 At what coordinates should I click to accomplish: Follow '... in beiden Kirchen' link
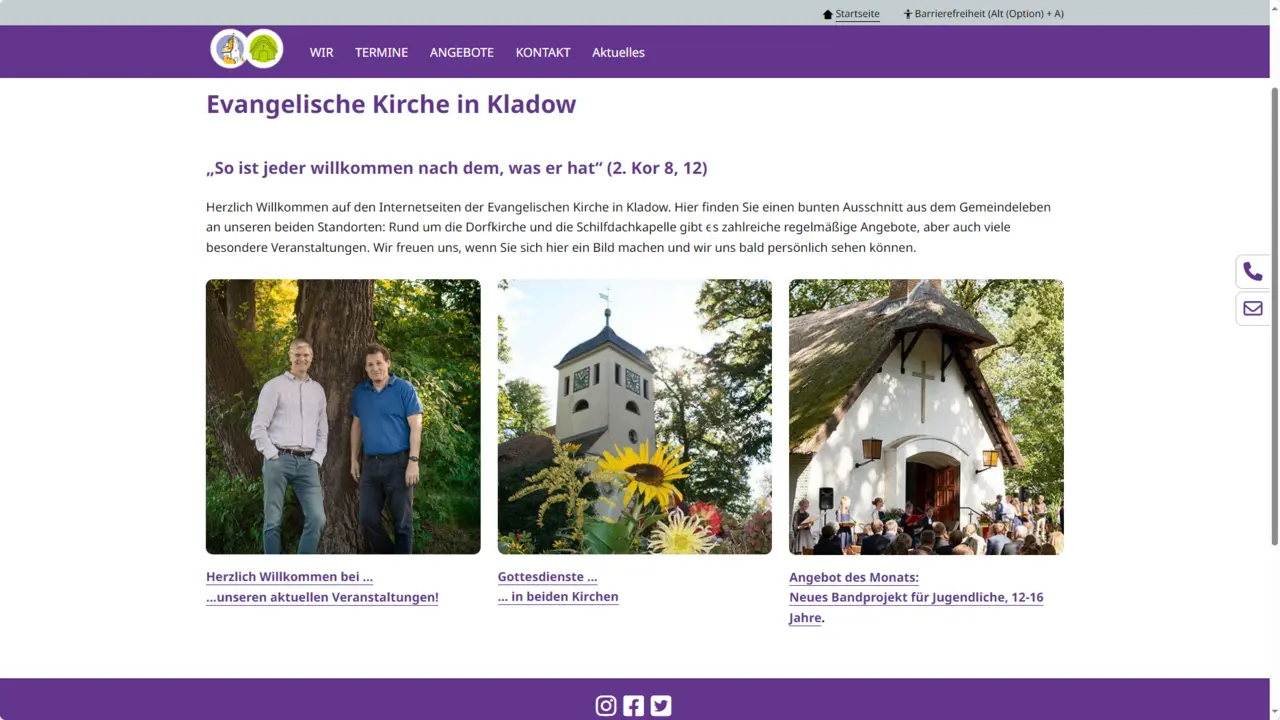[x=558, y=597]
